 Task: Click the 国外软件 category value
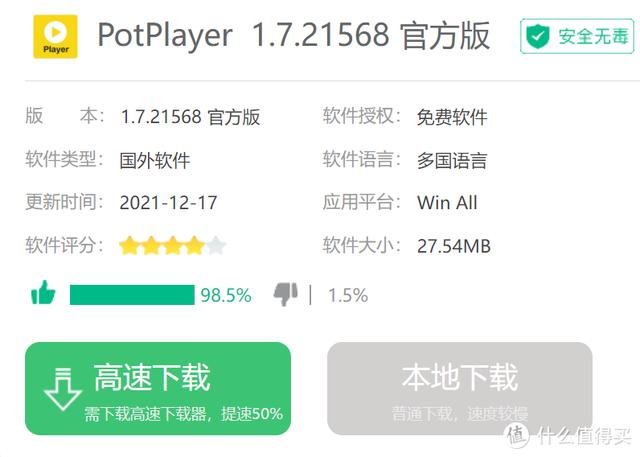click(155, 160)
